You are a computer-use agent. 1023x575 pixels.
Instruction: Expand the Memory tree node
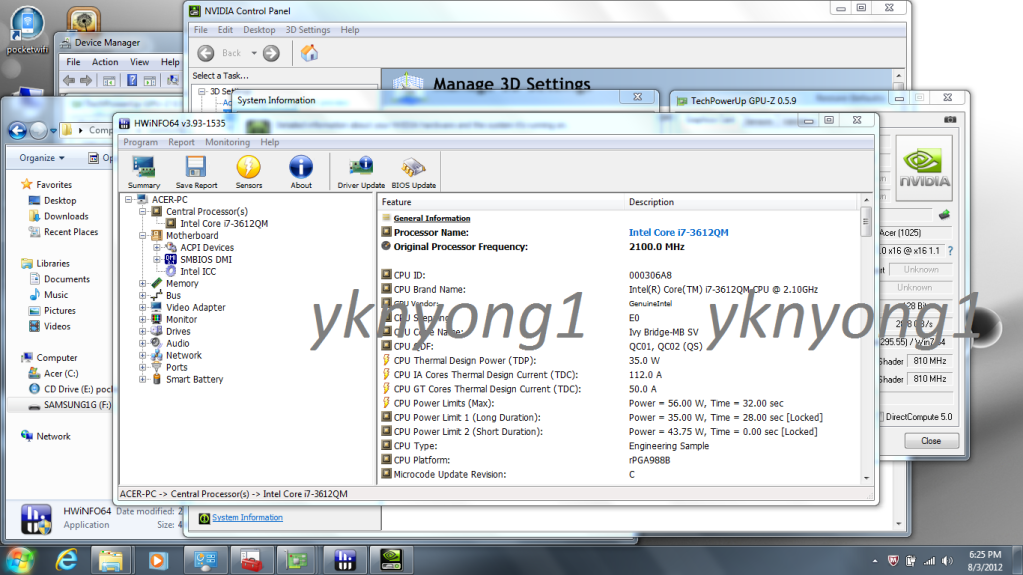(142, 283)
